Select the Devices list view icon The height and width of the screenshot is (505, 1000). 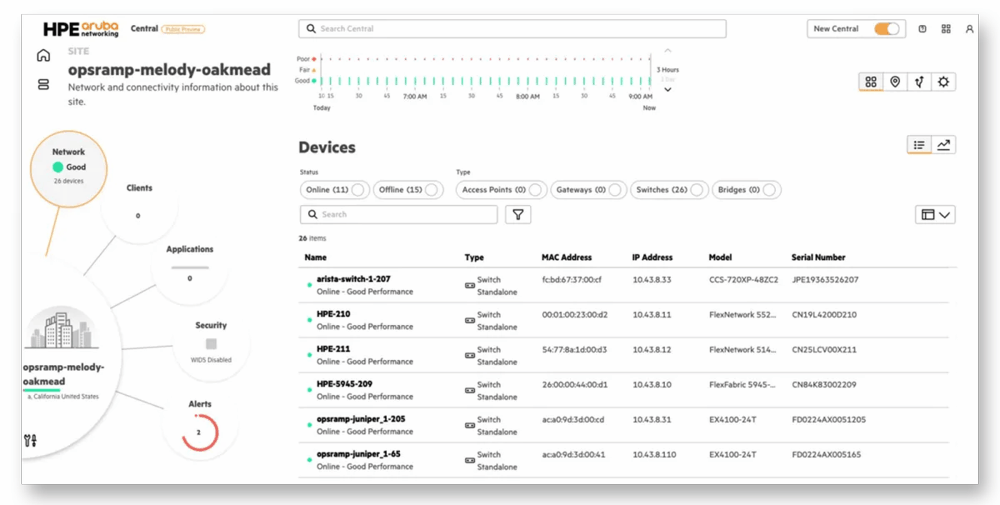click(x=919, y=145)
